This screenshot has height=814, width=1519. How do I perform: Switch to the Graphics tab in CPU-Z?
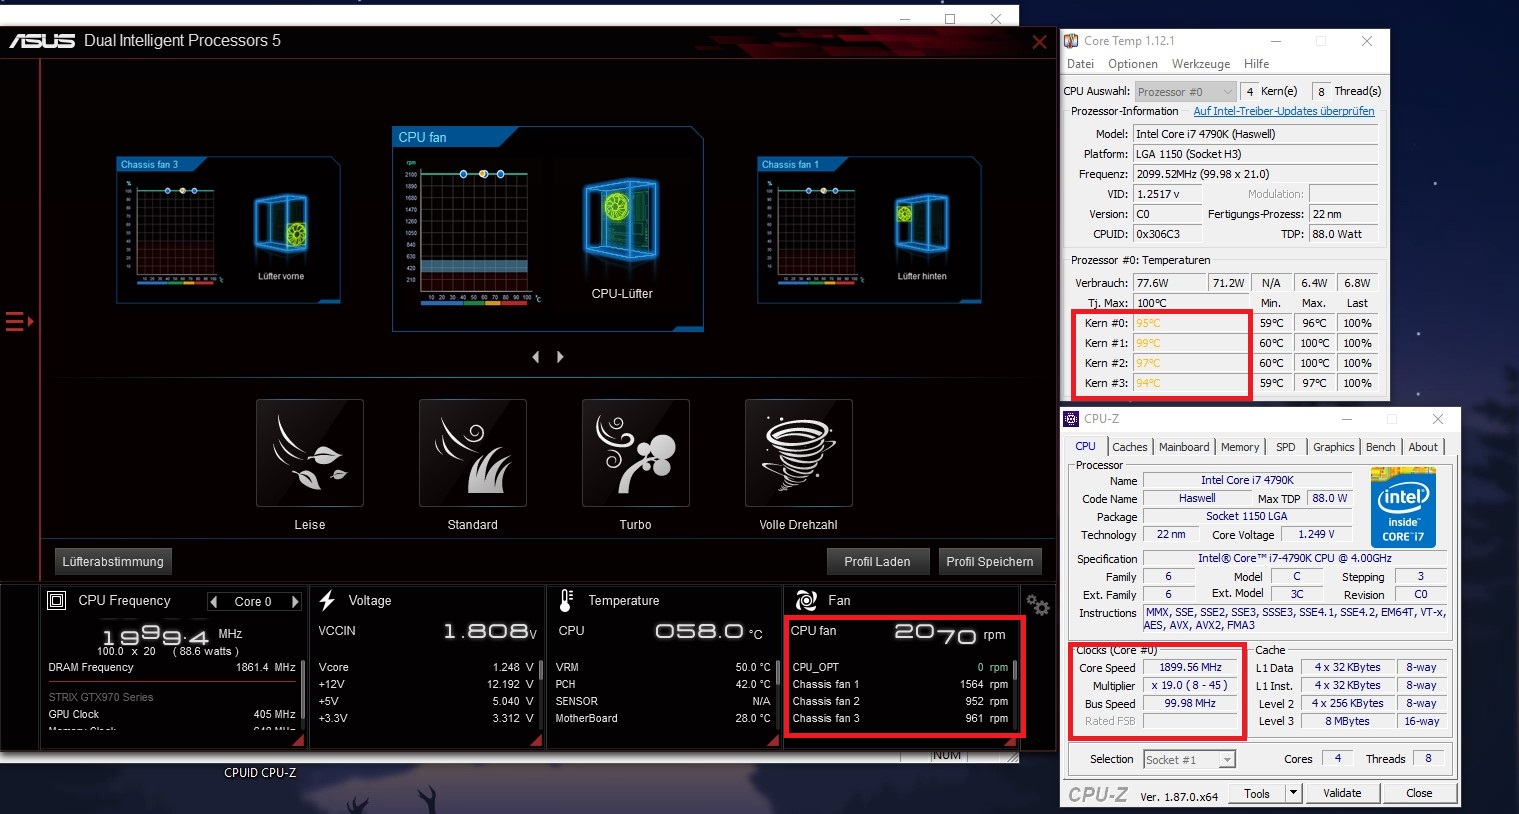point(1334,447)
